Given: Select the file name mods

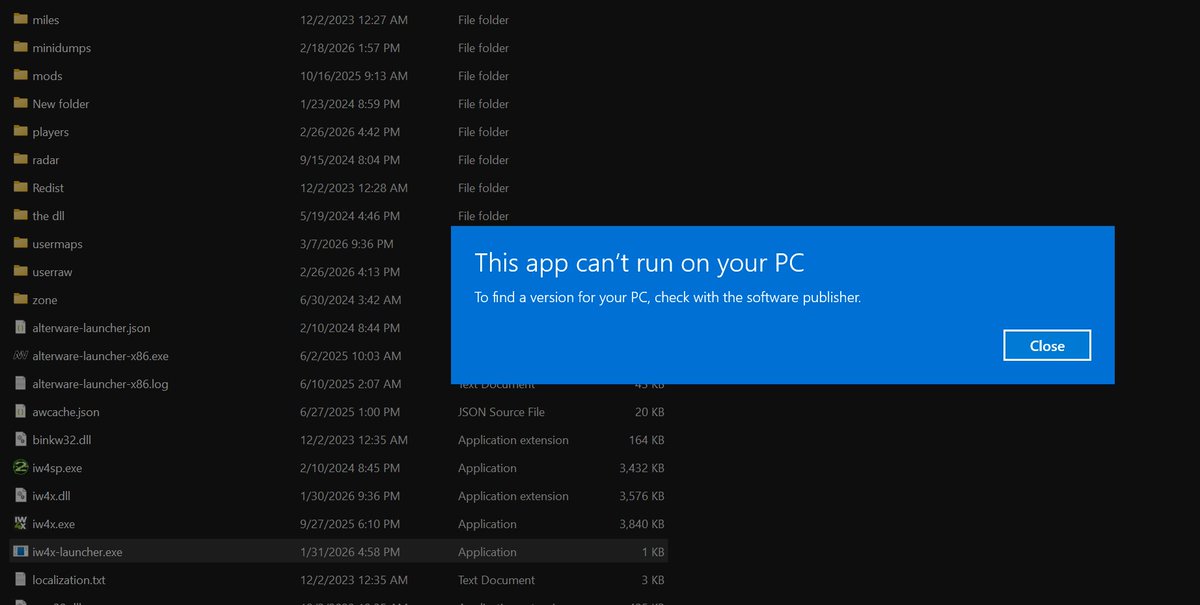Looking at the screenshot, I should click(x=47, y=76).
